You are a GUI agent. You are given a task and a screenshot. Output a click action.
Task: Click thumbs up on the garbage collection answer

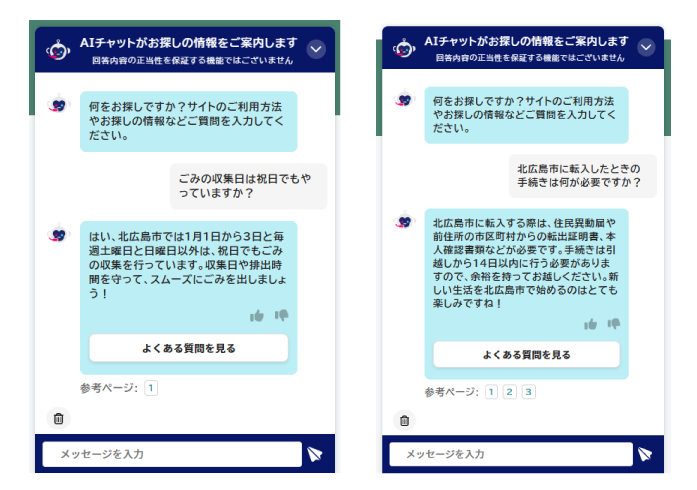(x=257, y=316)
